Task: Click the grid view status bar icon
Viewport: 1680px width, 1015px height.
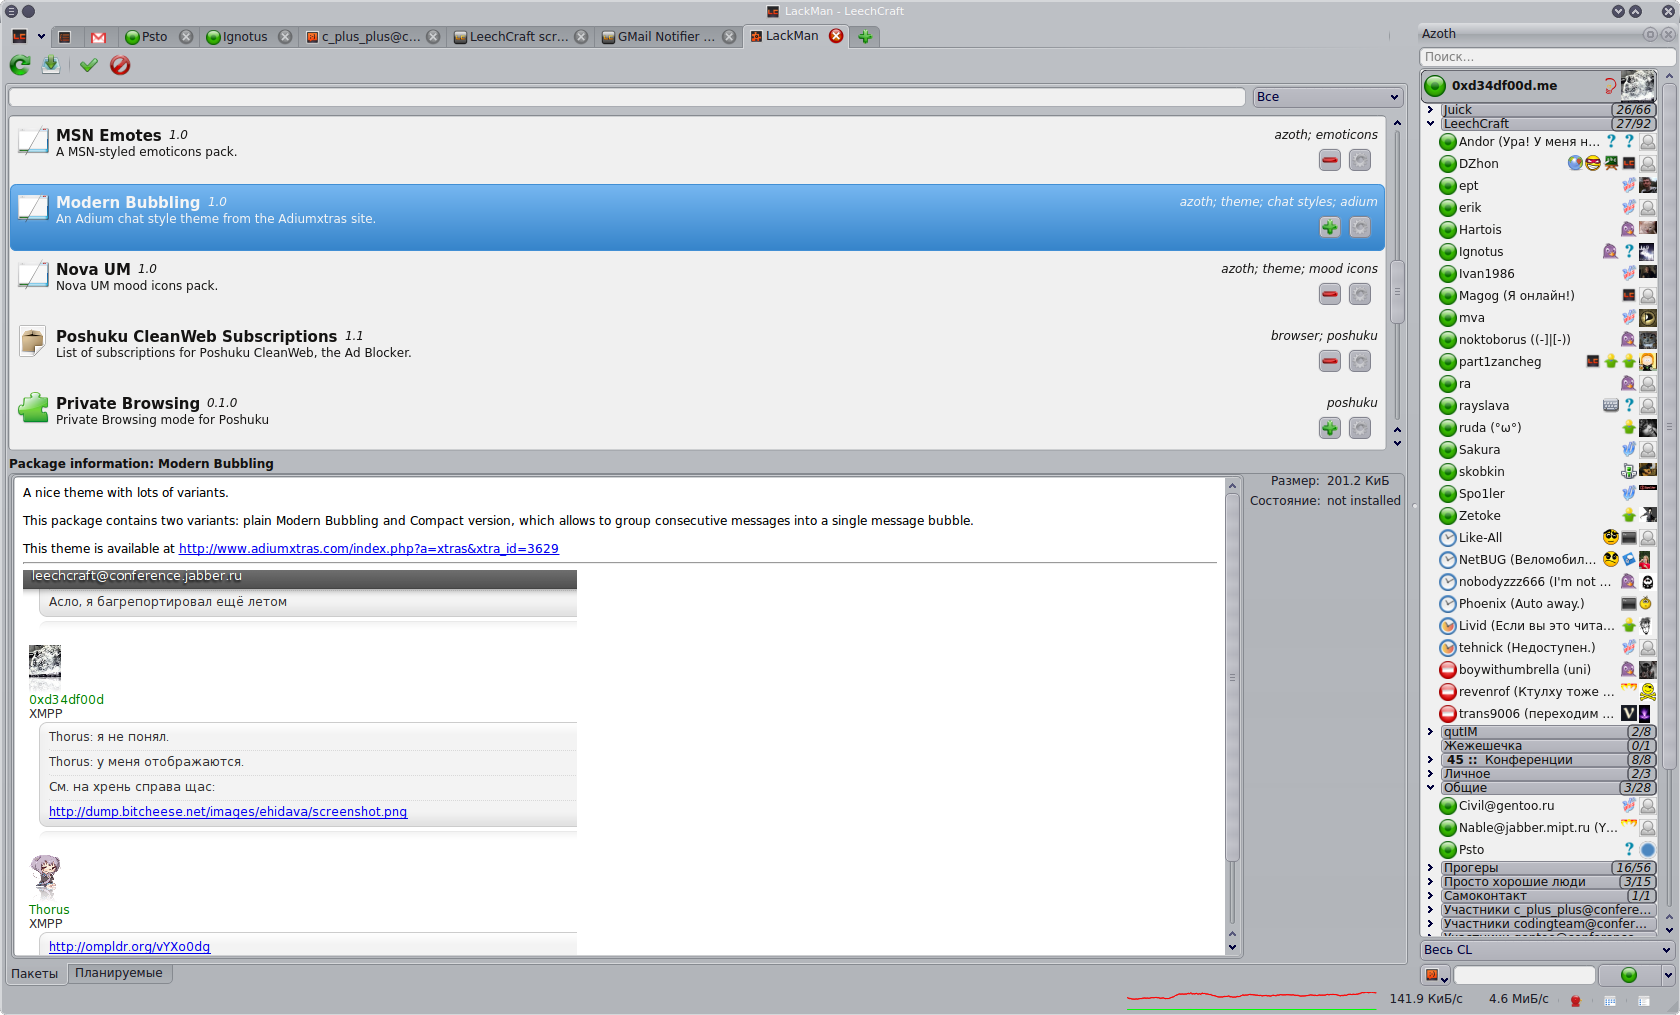Action: coord(1610,1000)
